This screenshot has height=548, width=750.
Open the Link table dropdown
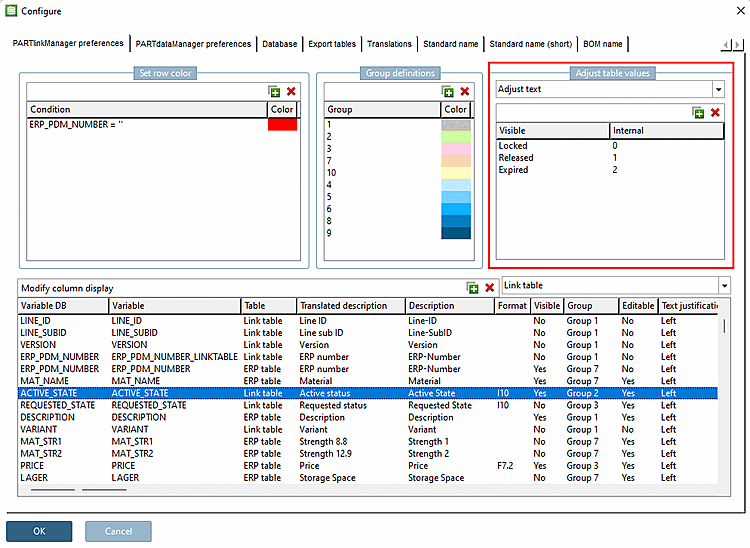724,286
